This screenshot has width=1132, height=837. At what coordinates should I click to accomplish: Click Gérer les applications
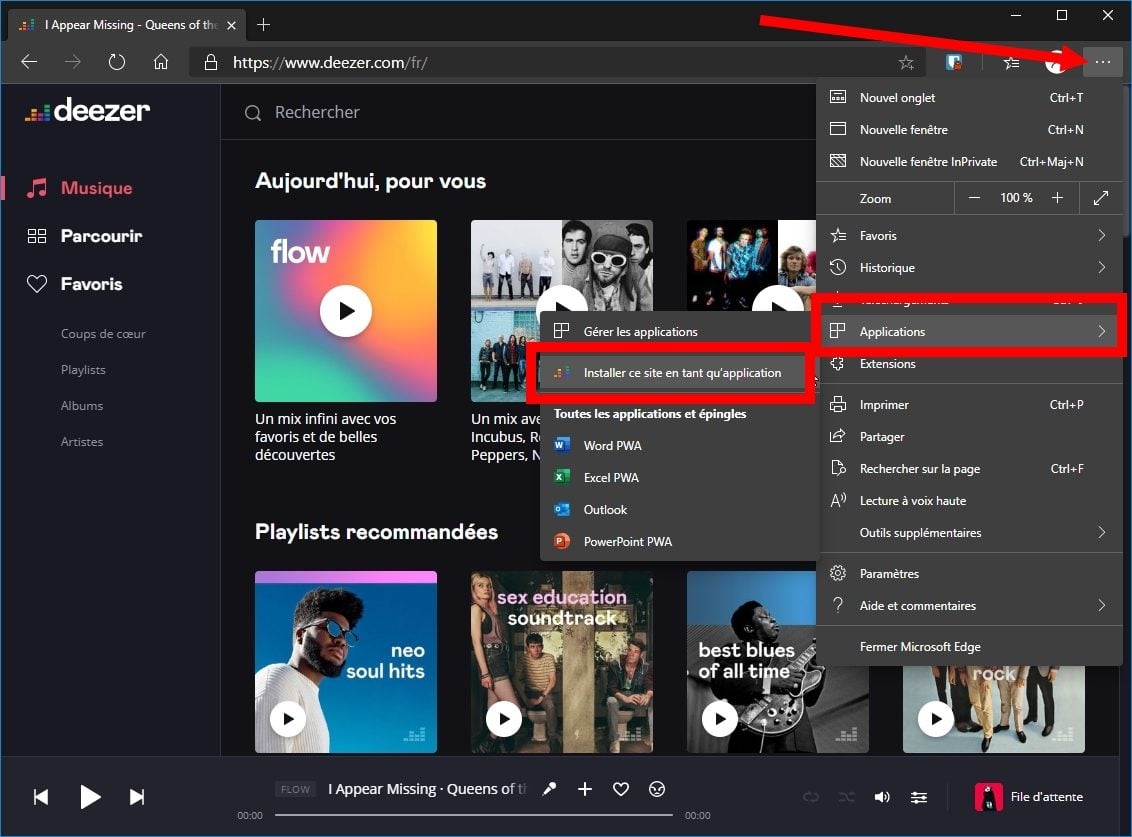(677, 331)
